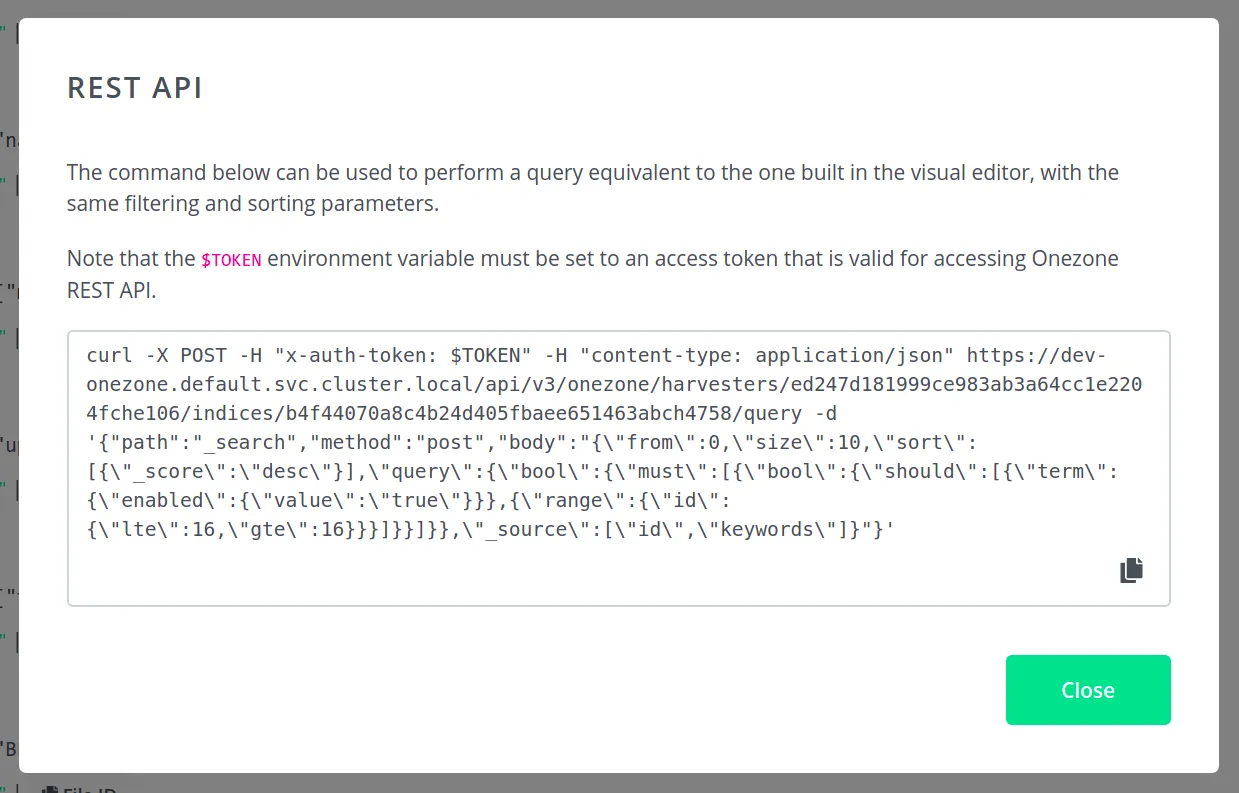Click the Close button
Viewport: 1239px width, 793px height.
tap(1088, 689)
